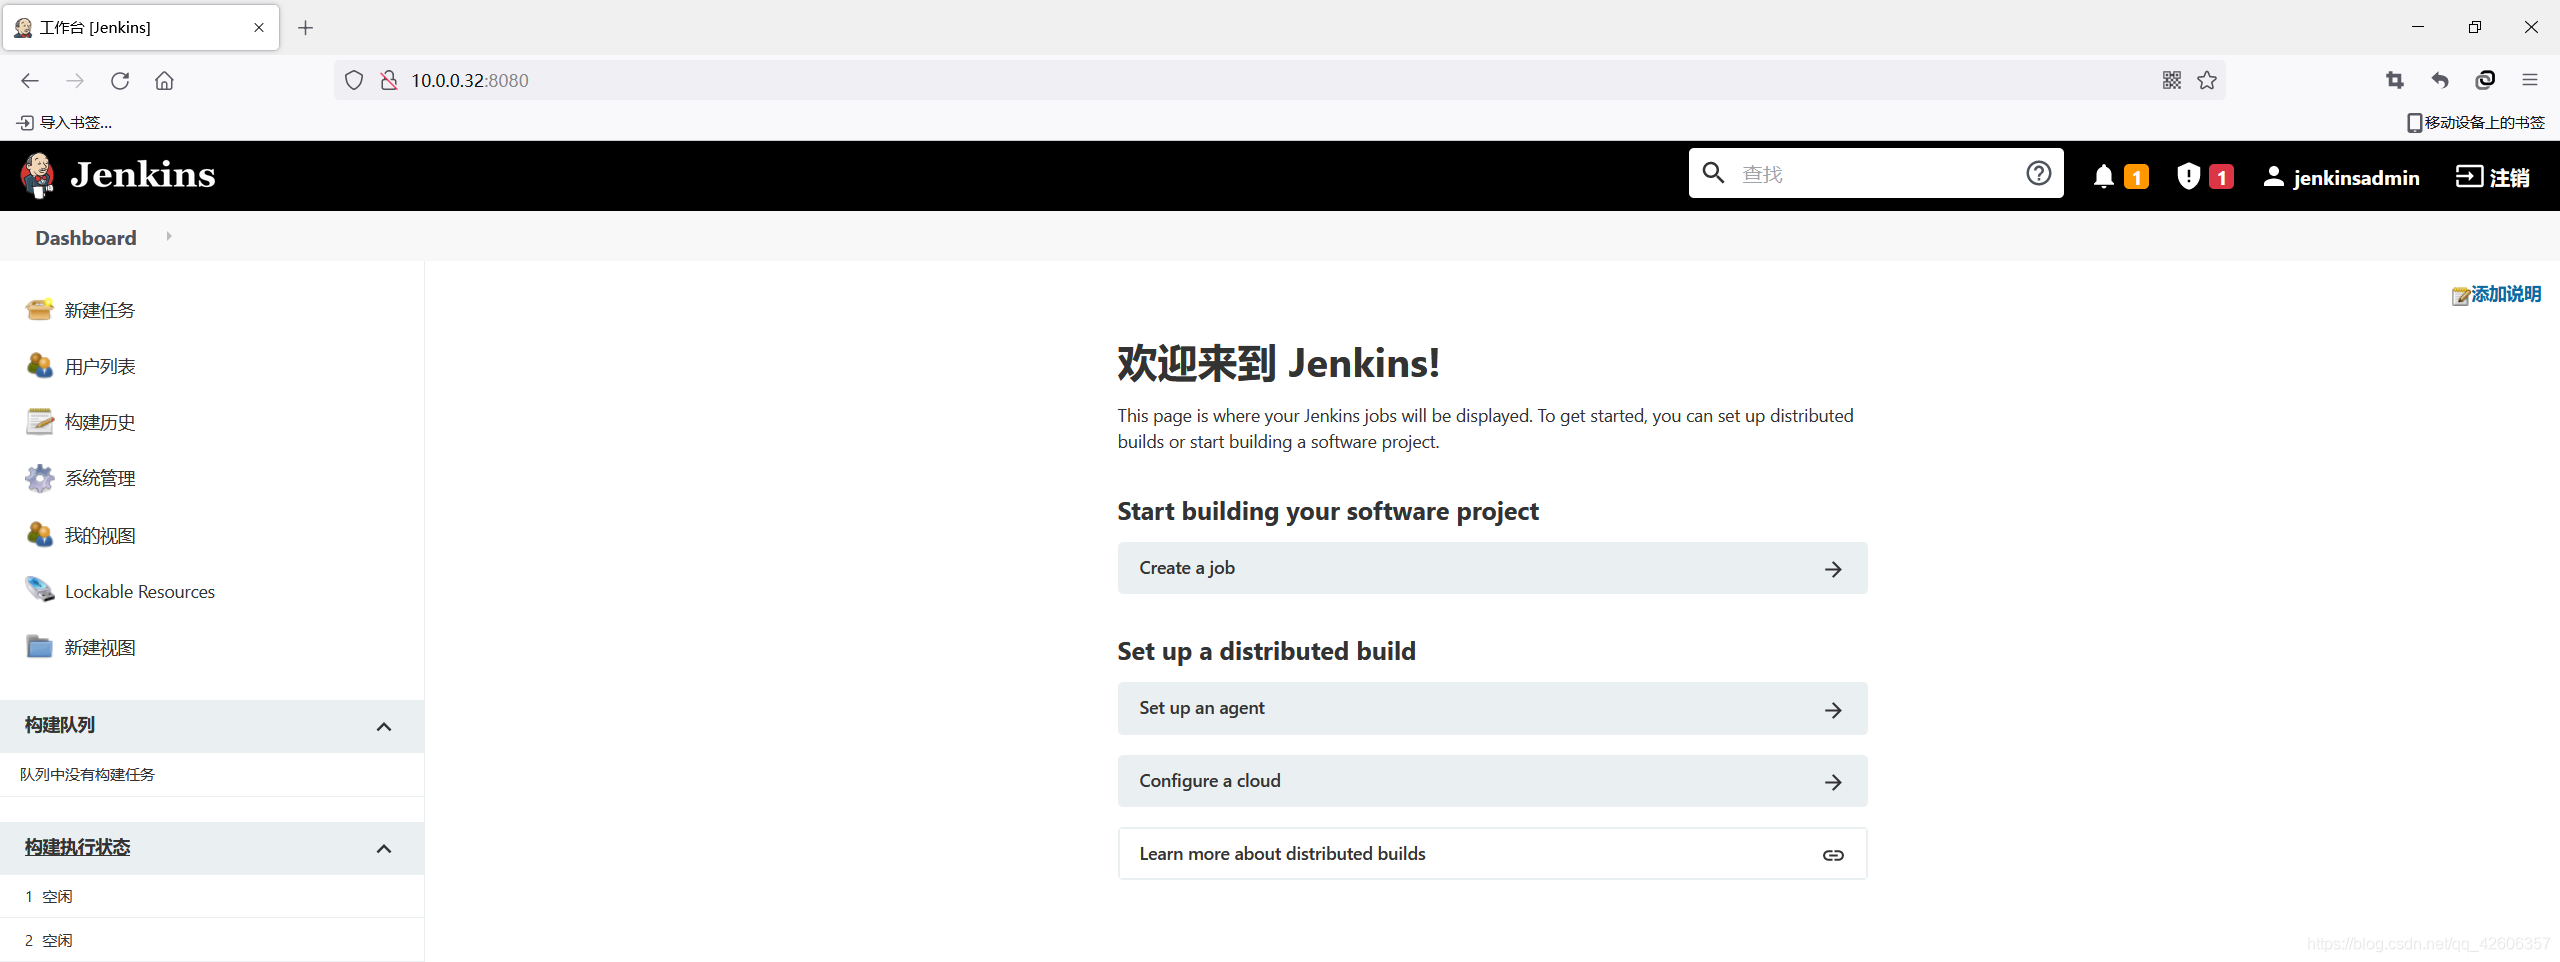The image size is (2560, 962).
Task: Click Set up an agent button
Action: (x=1492, y=709)
